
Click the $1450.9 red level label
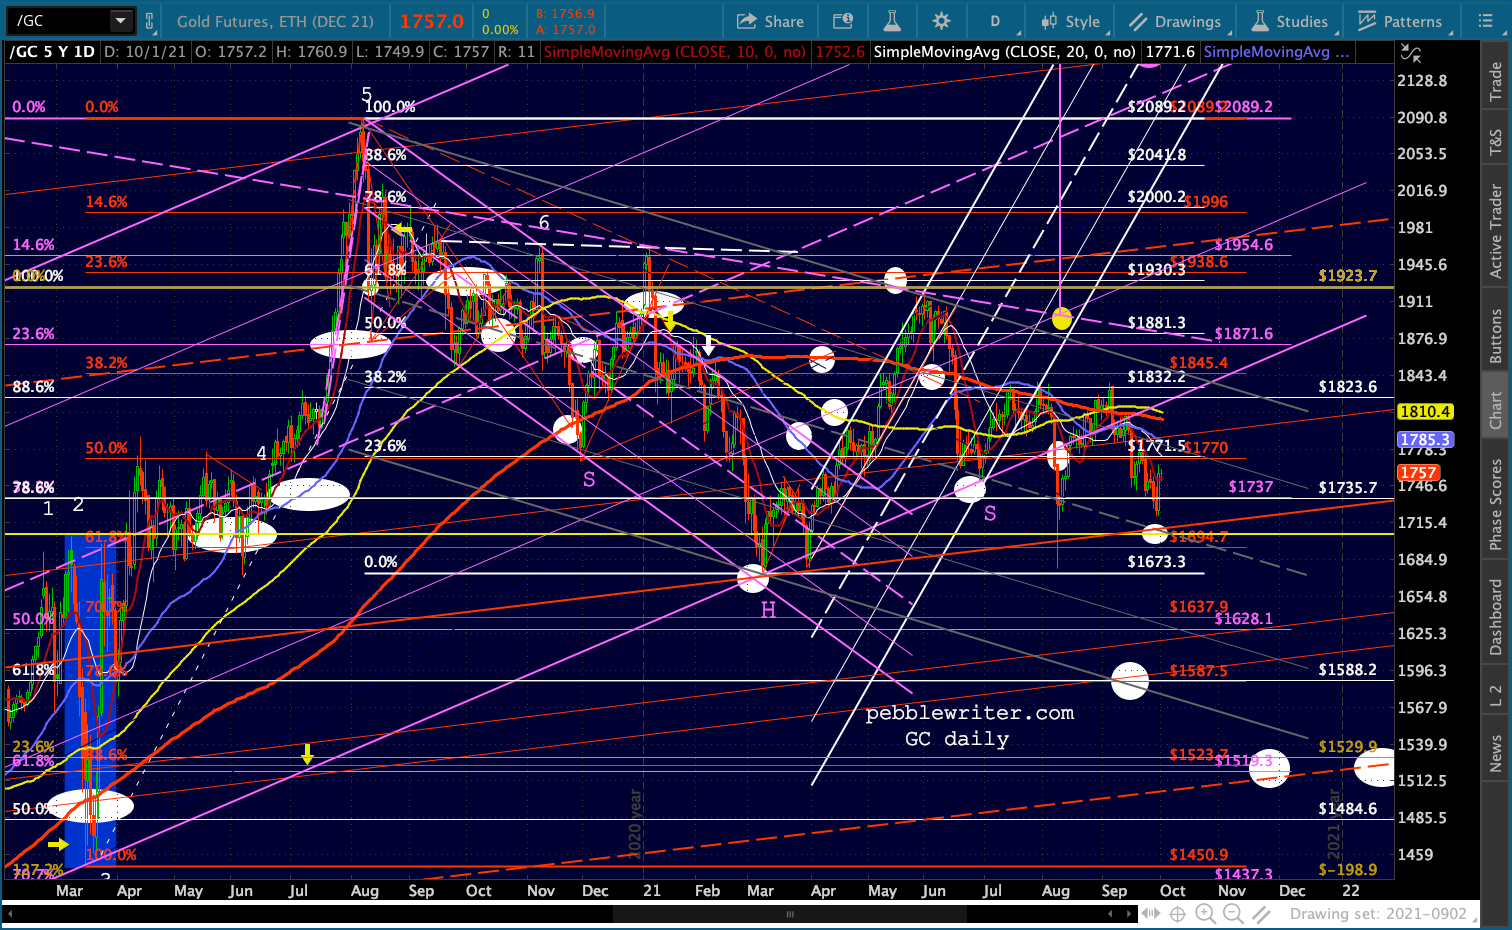(1199, 855)
